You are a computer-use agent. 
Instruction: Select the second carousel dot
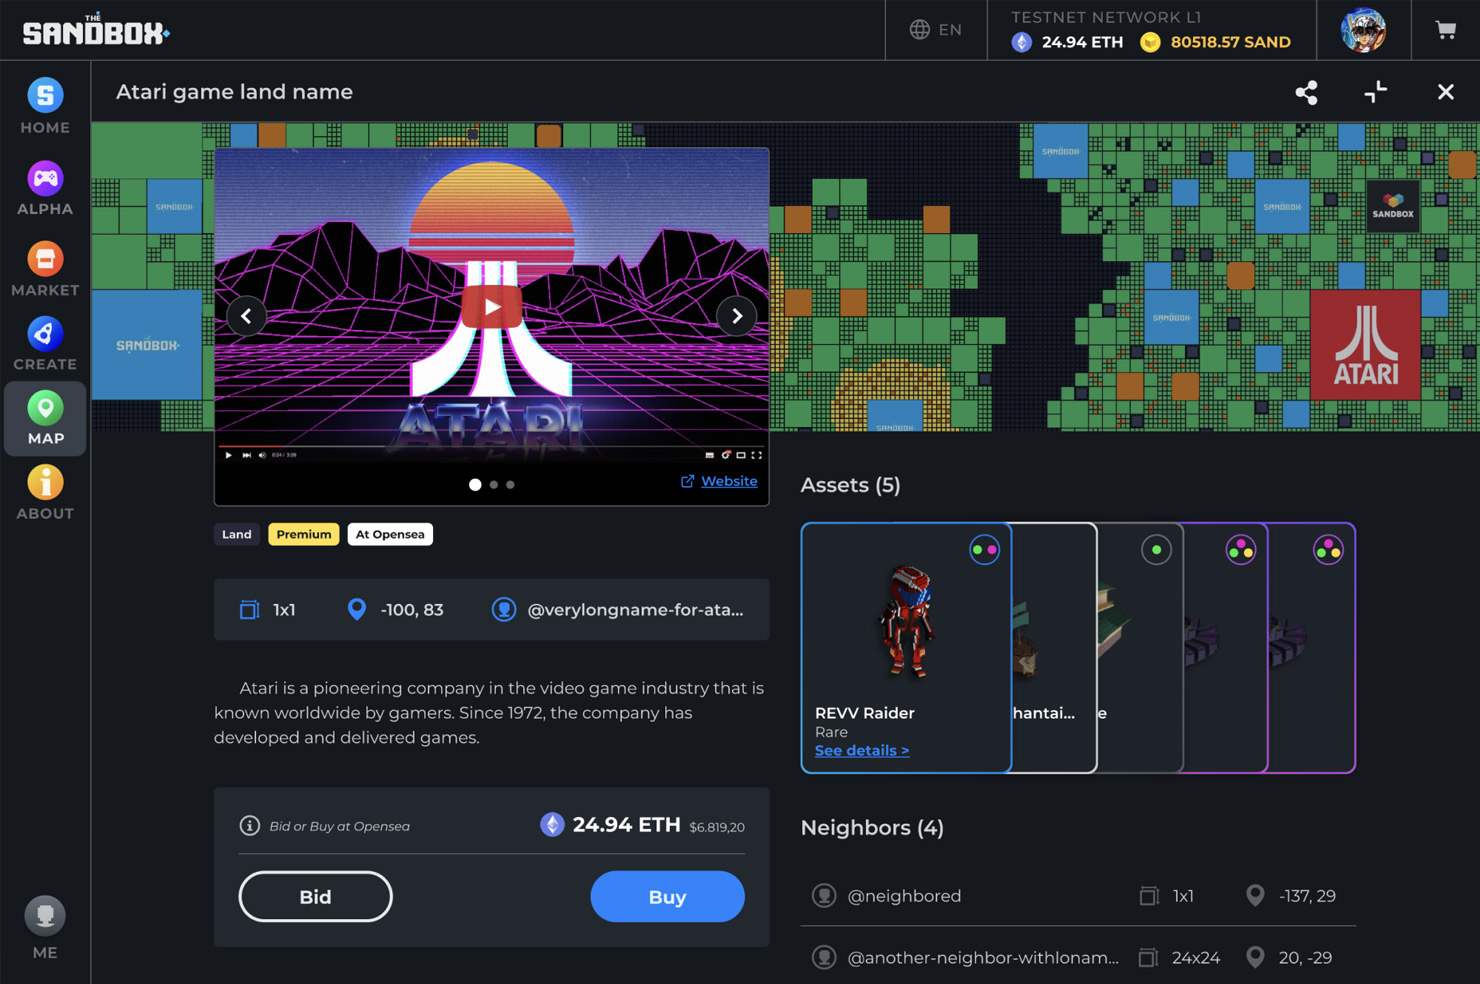click(494, 485)
